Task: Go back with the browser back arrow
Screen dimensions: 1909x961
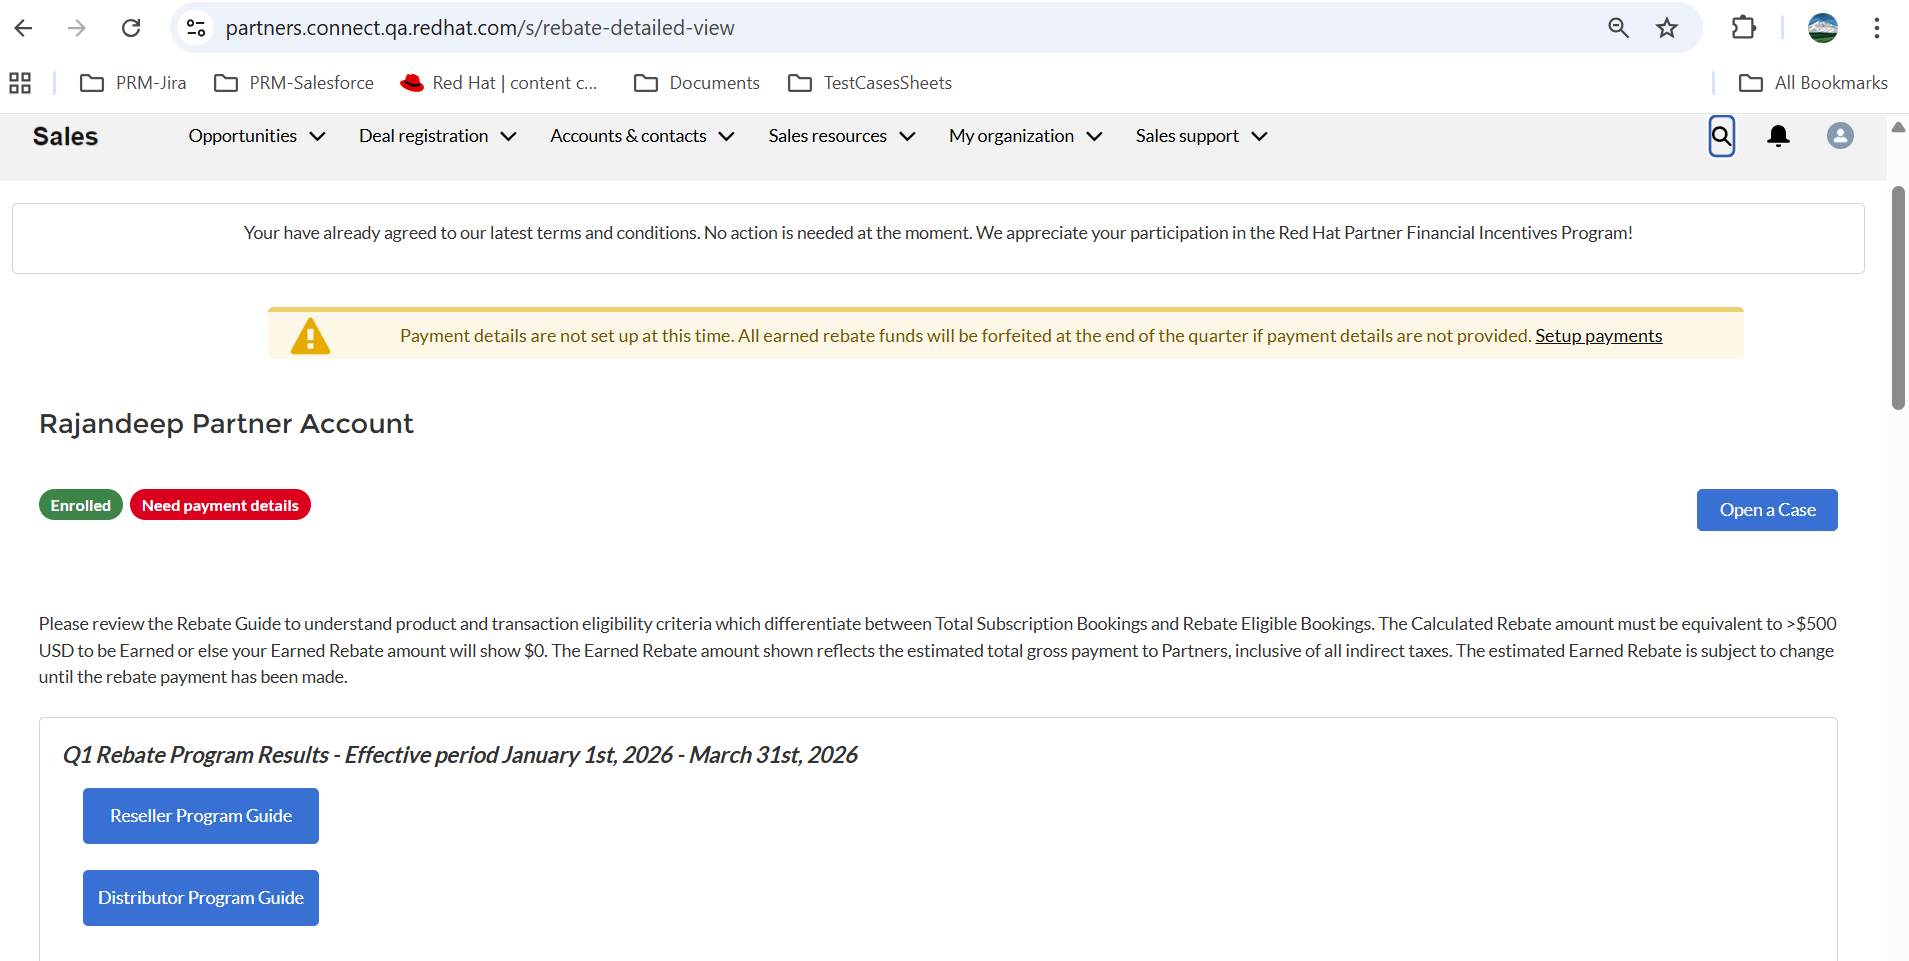Action: point(24,28)
